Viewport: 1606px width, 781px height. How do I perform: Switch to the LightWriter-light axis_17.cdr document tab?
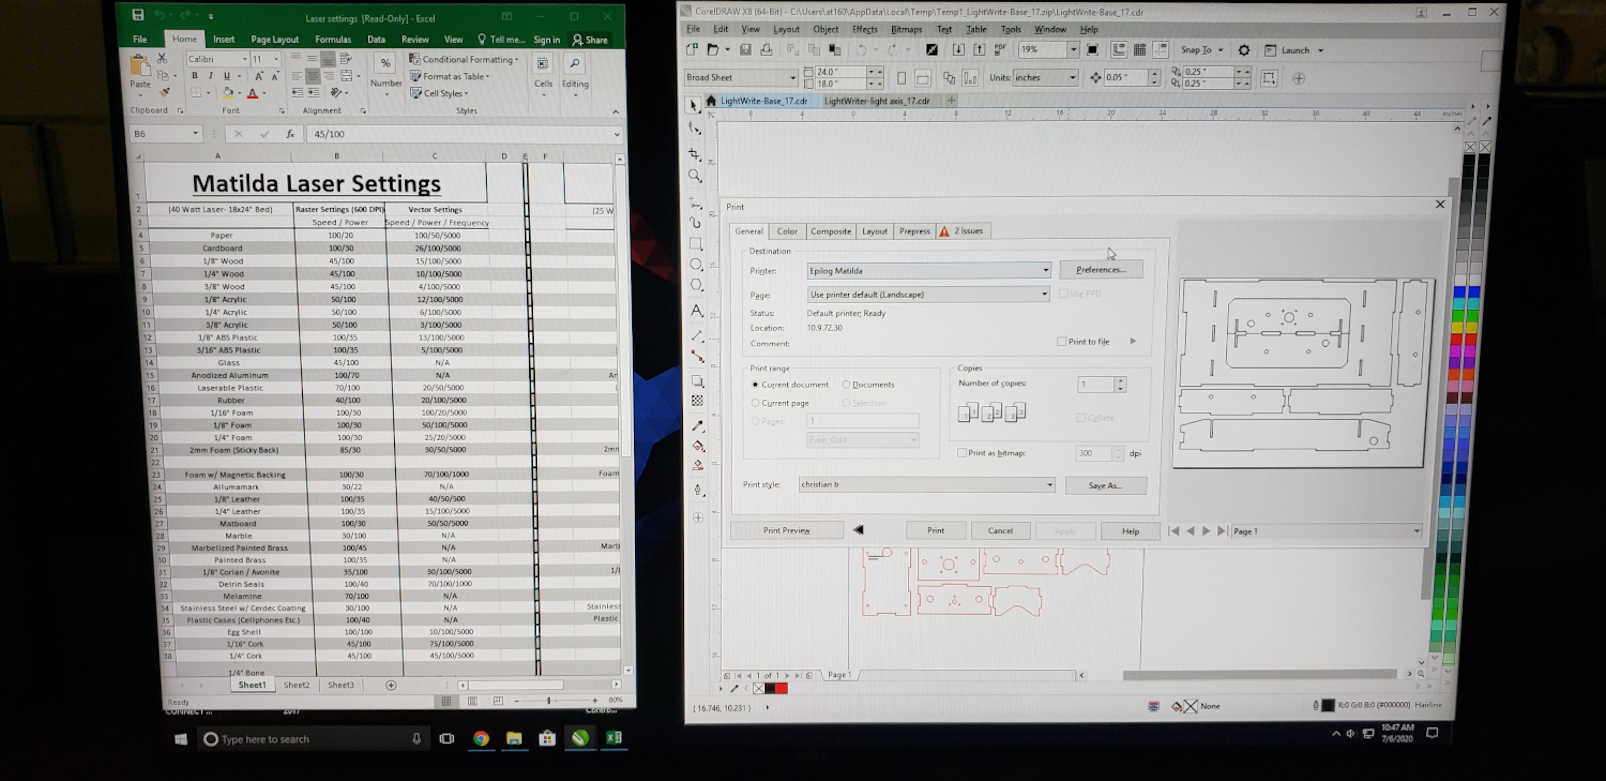877,101
